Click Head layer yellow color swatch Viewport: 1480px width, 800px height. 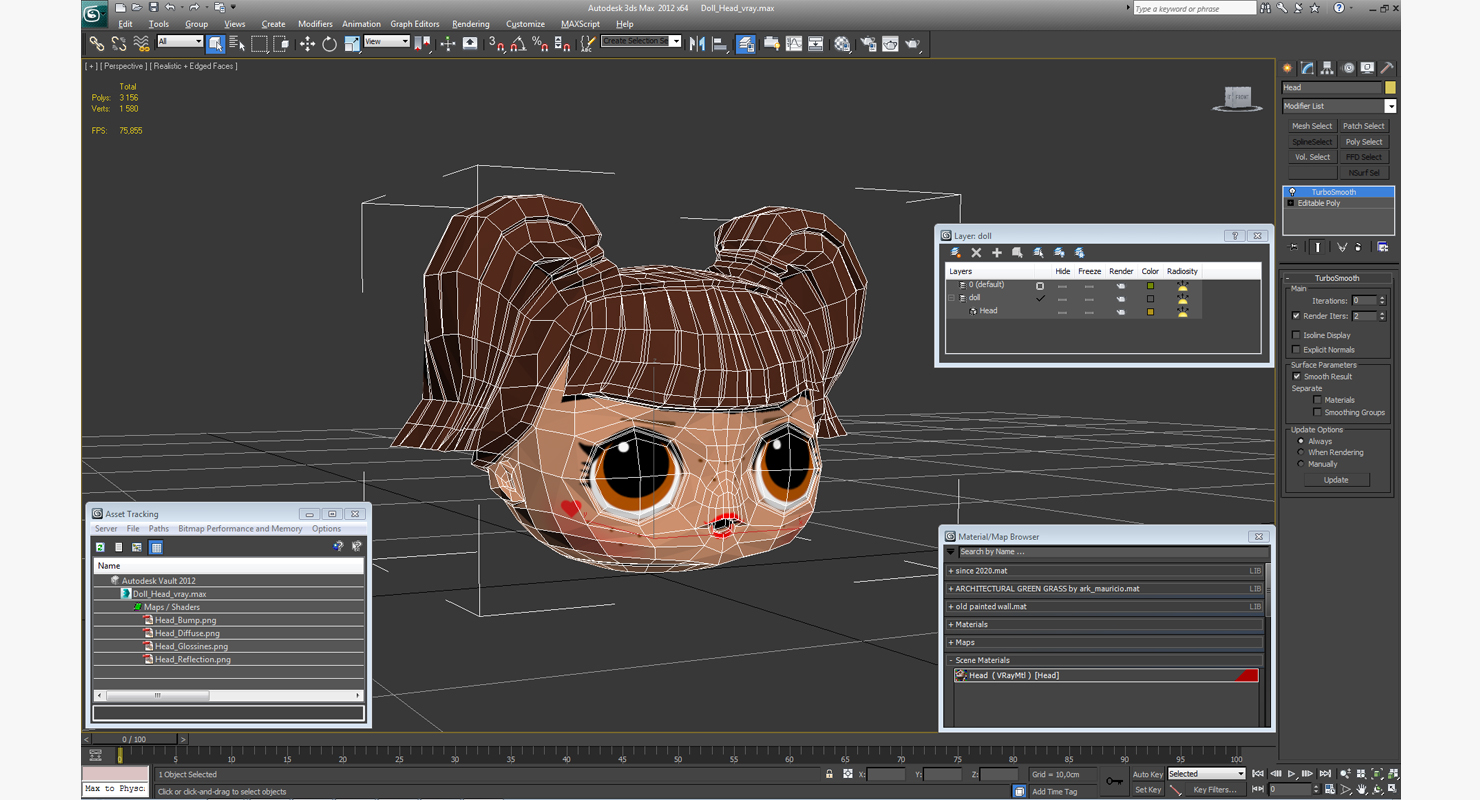pos(1150,312)
